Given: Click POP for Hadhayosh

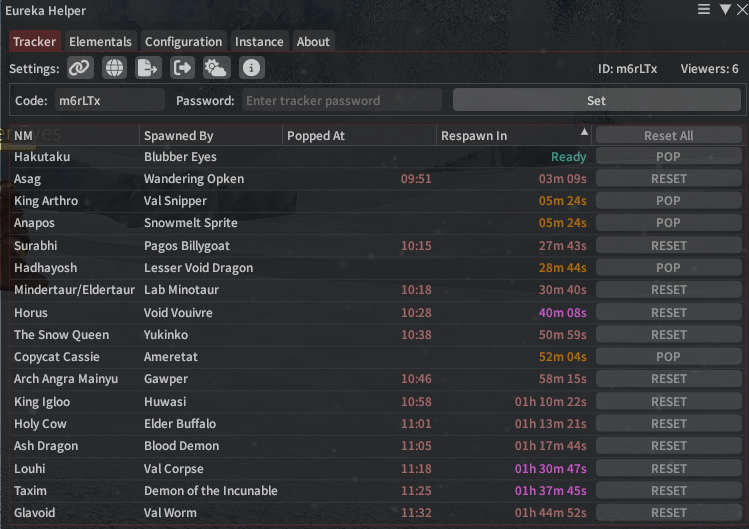Looking at the screenshot, I should (x=668, y=268).
